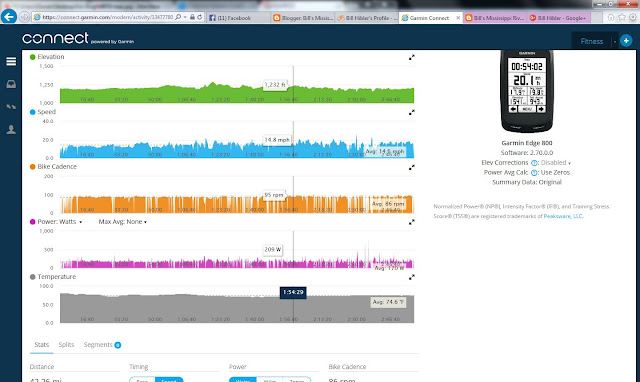
Task: Switch to the Segments tab
Action: 98,345
